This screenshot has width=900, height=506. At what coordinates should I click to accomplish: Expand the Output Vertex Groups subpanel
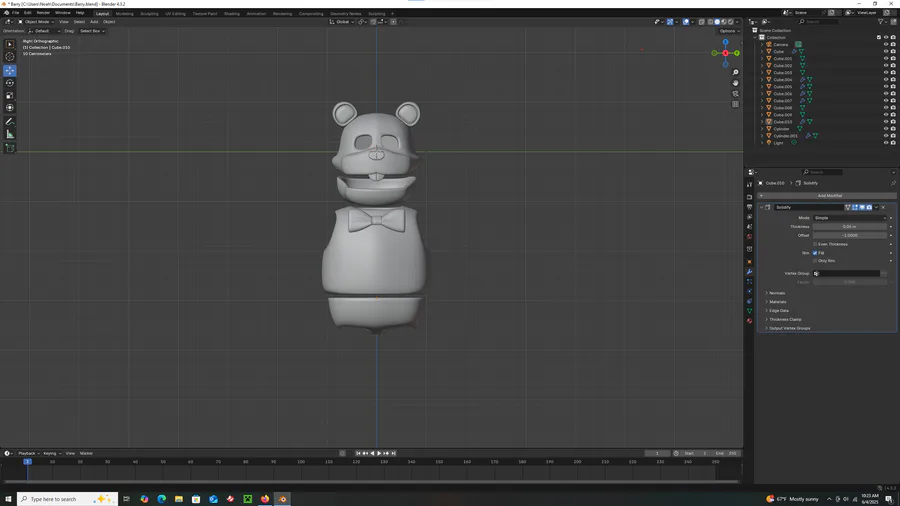(x=788, y=328)
